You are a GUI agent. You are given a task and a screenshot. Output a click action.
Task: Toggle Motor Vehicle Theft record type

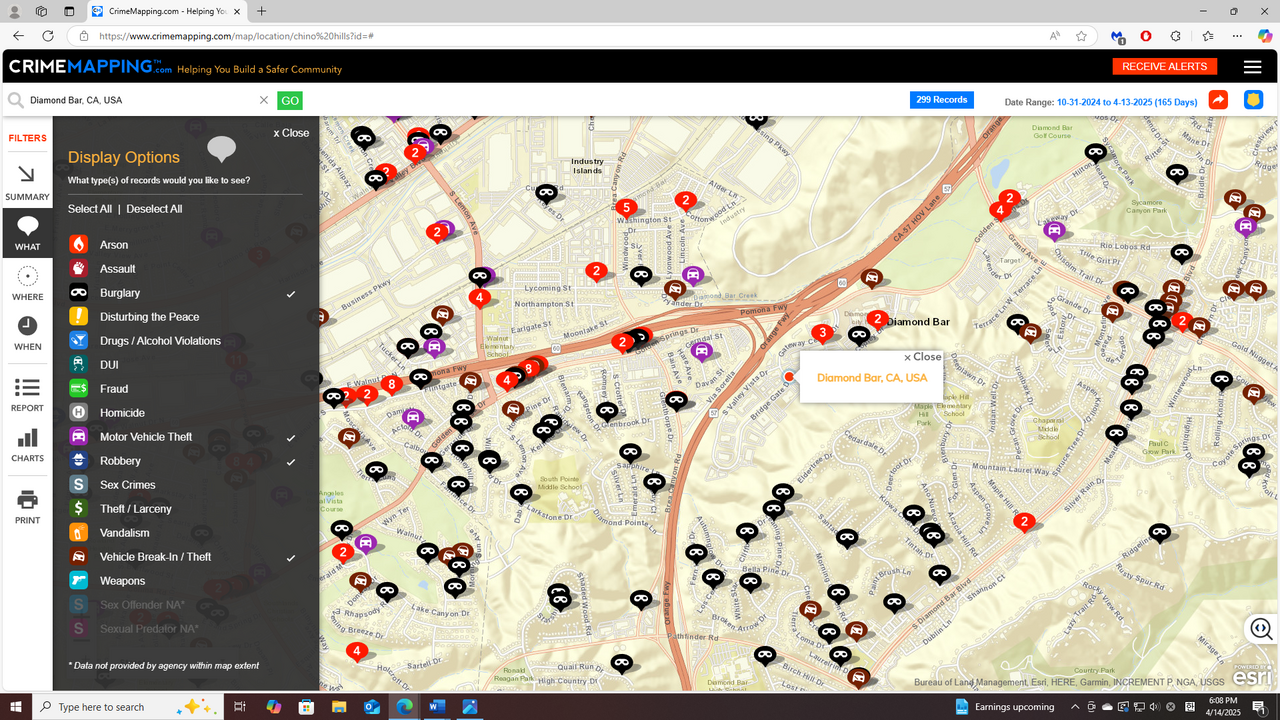click(x=146, y=437)
